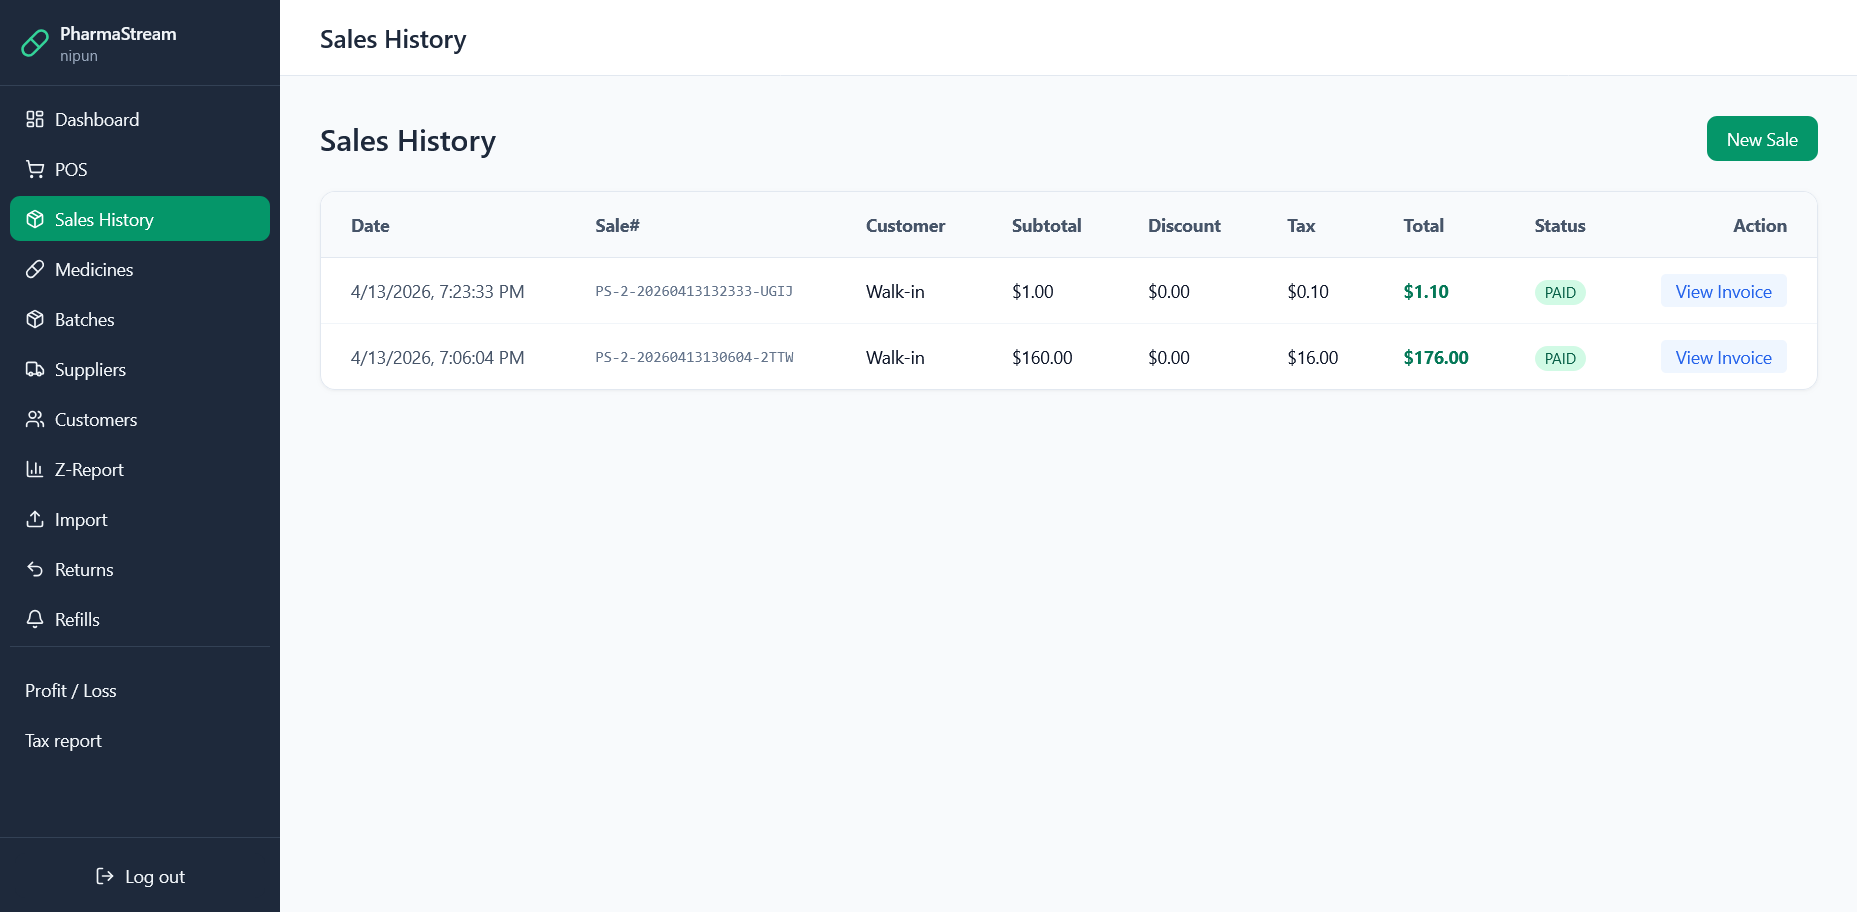This screenshot has width=1857, height=912.
Task: Click the Refills bell icon
Action: [x=35, y=619]
